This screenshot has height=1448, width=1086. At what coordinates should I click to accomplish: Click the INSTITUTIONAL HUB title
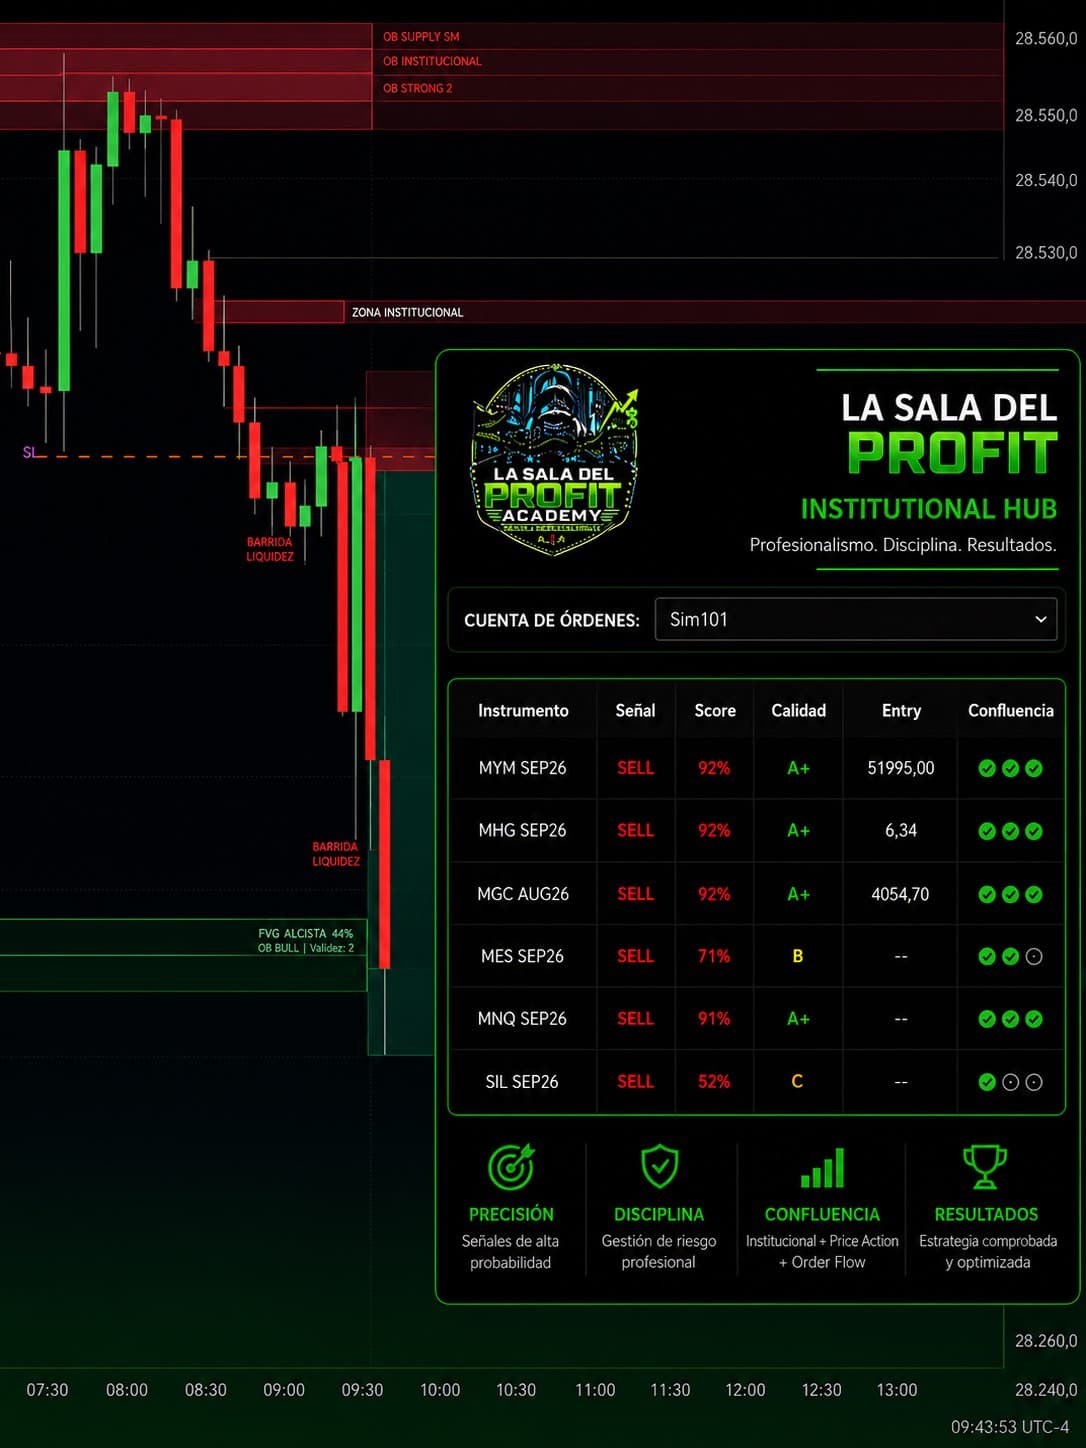coord(929,508)
